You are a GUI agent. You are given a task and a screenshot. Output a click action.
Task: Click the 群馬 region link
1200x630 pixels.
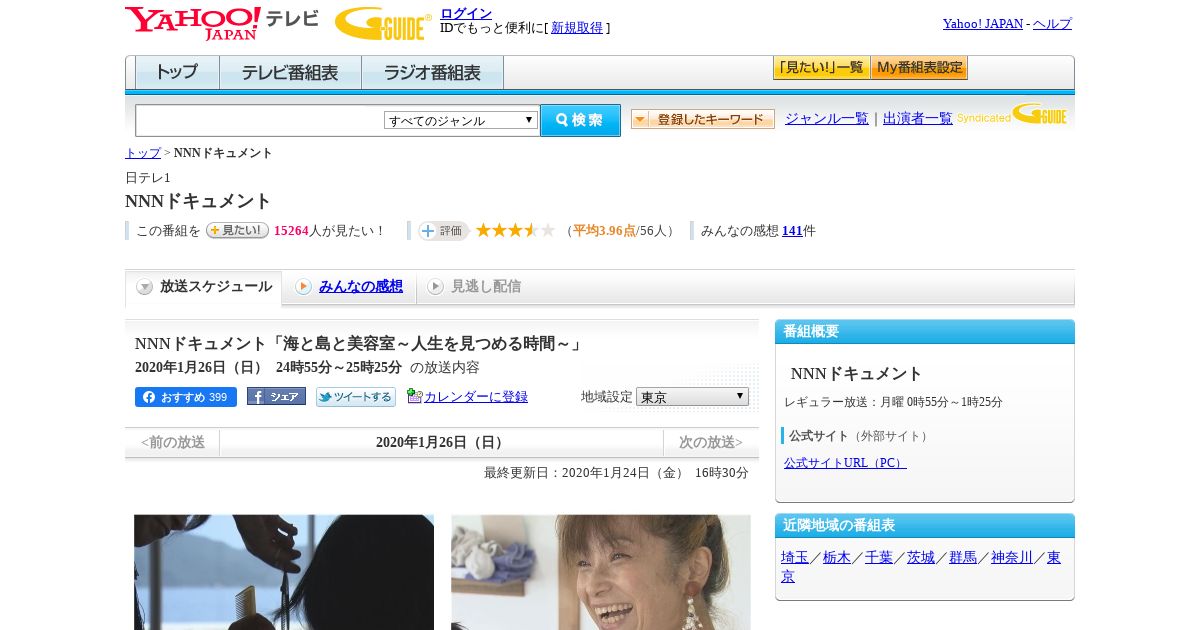(963, 558)
